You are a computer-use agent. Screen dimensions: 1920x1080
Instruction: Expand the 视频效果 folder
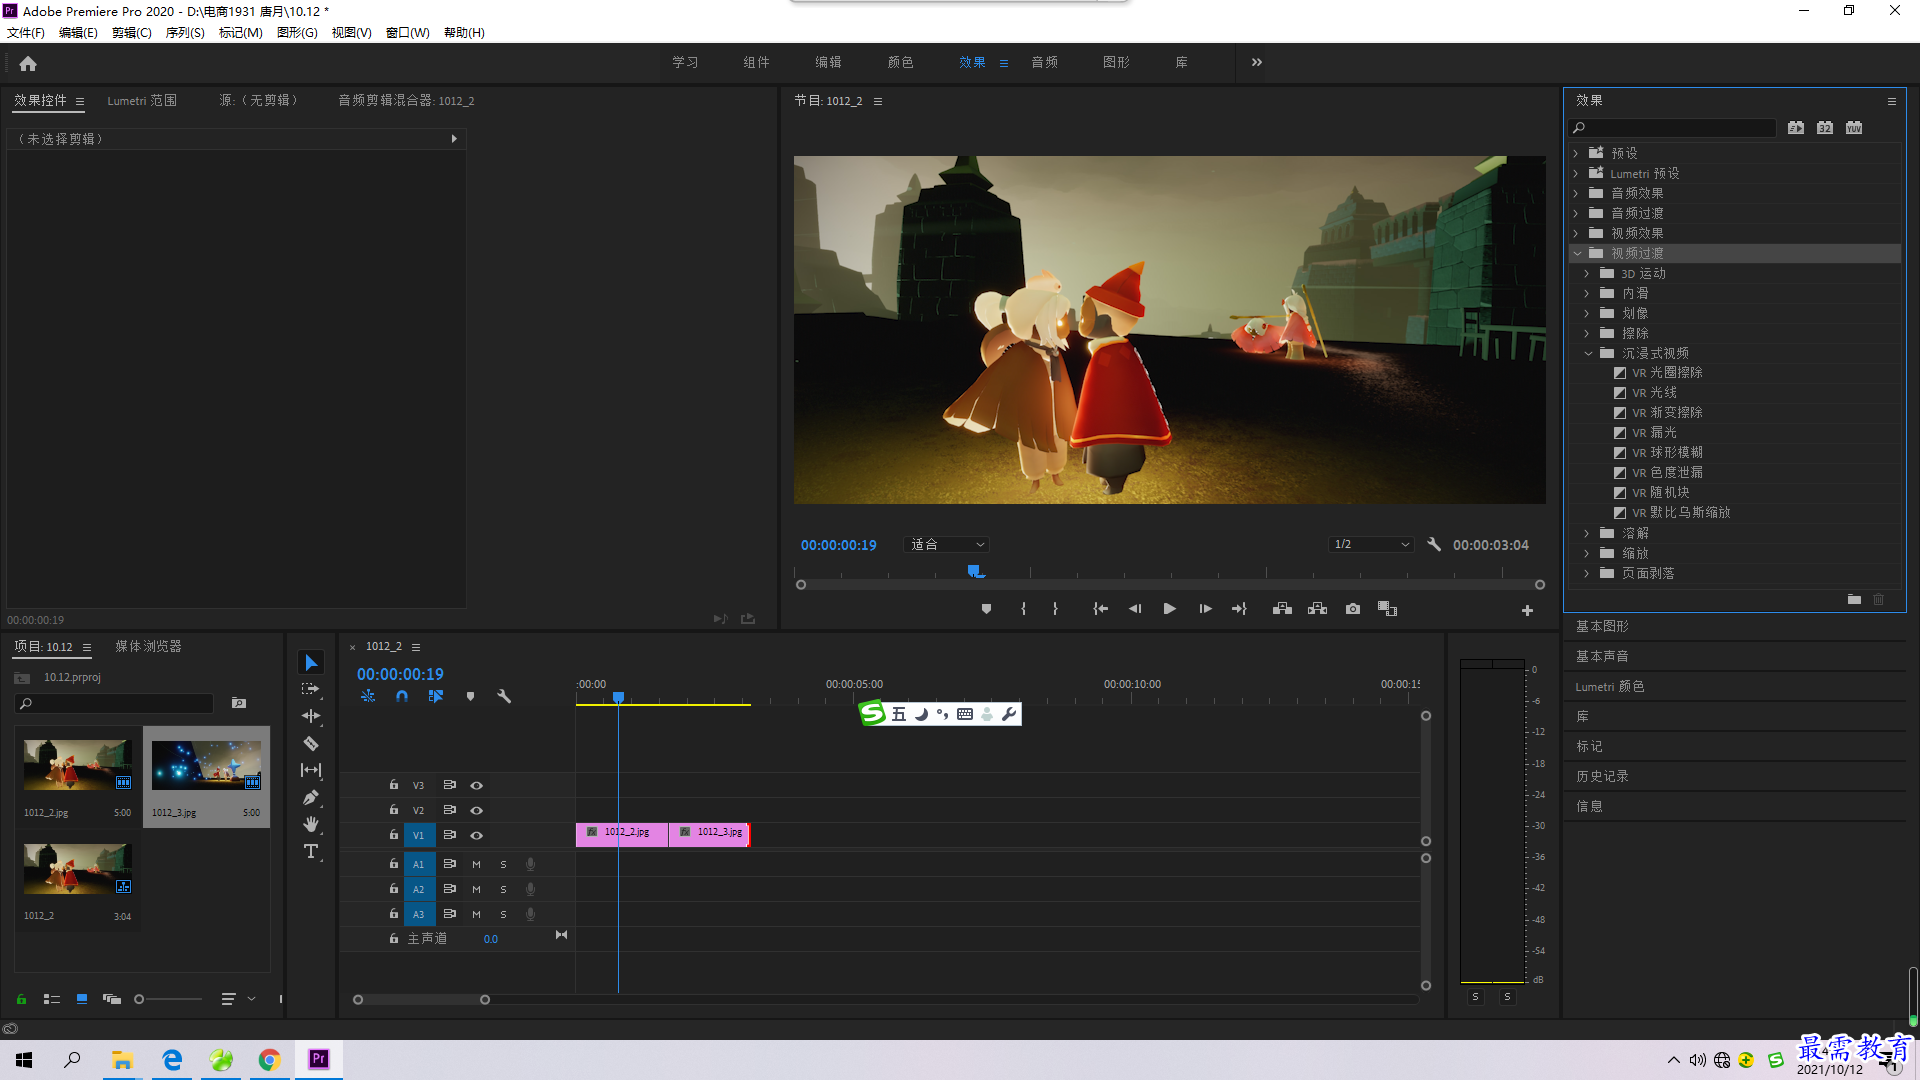tap(1576, 233)
